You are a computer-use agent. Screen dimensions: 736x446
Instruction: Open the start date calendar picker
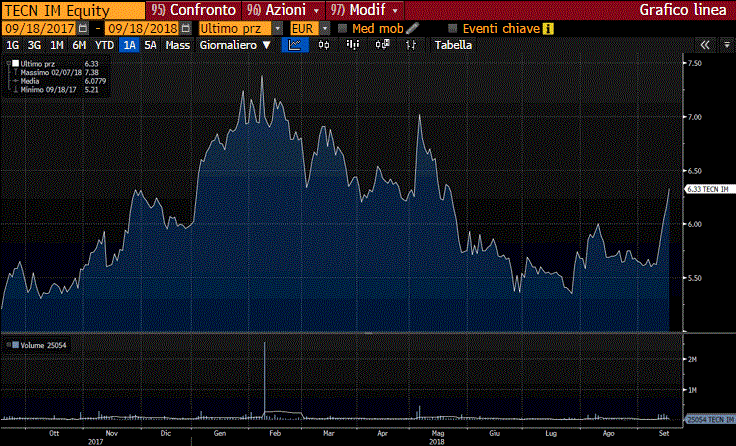(x=83, y=29)
